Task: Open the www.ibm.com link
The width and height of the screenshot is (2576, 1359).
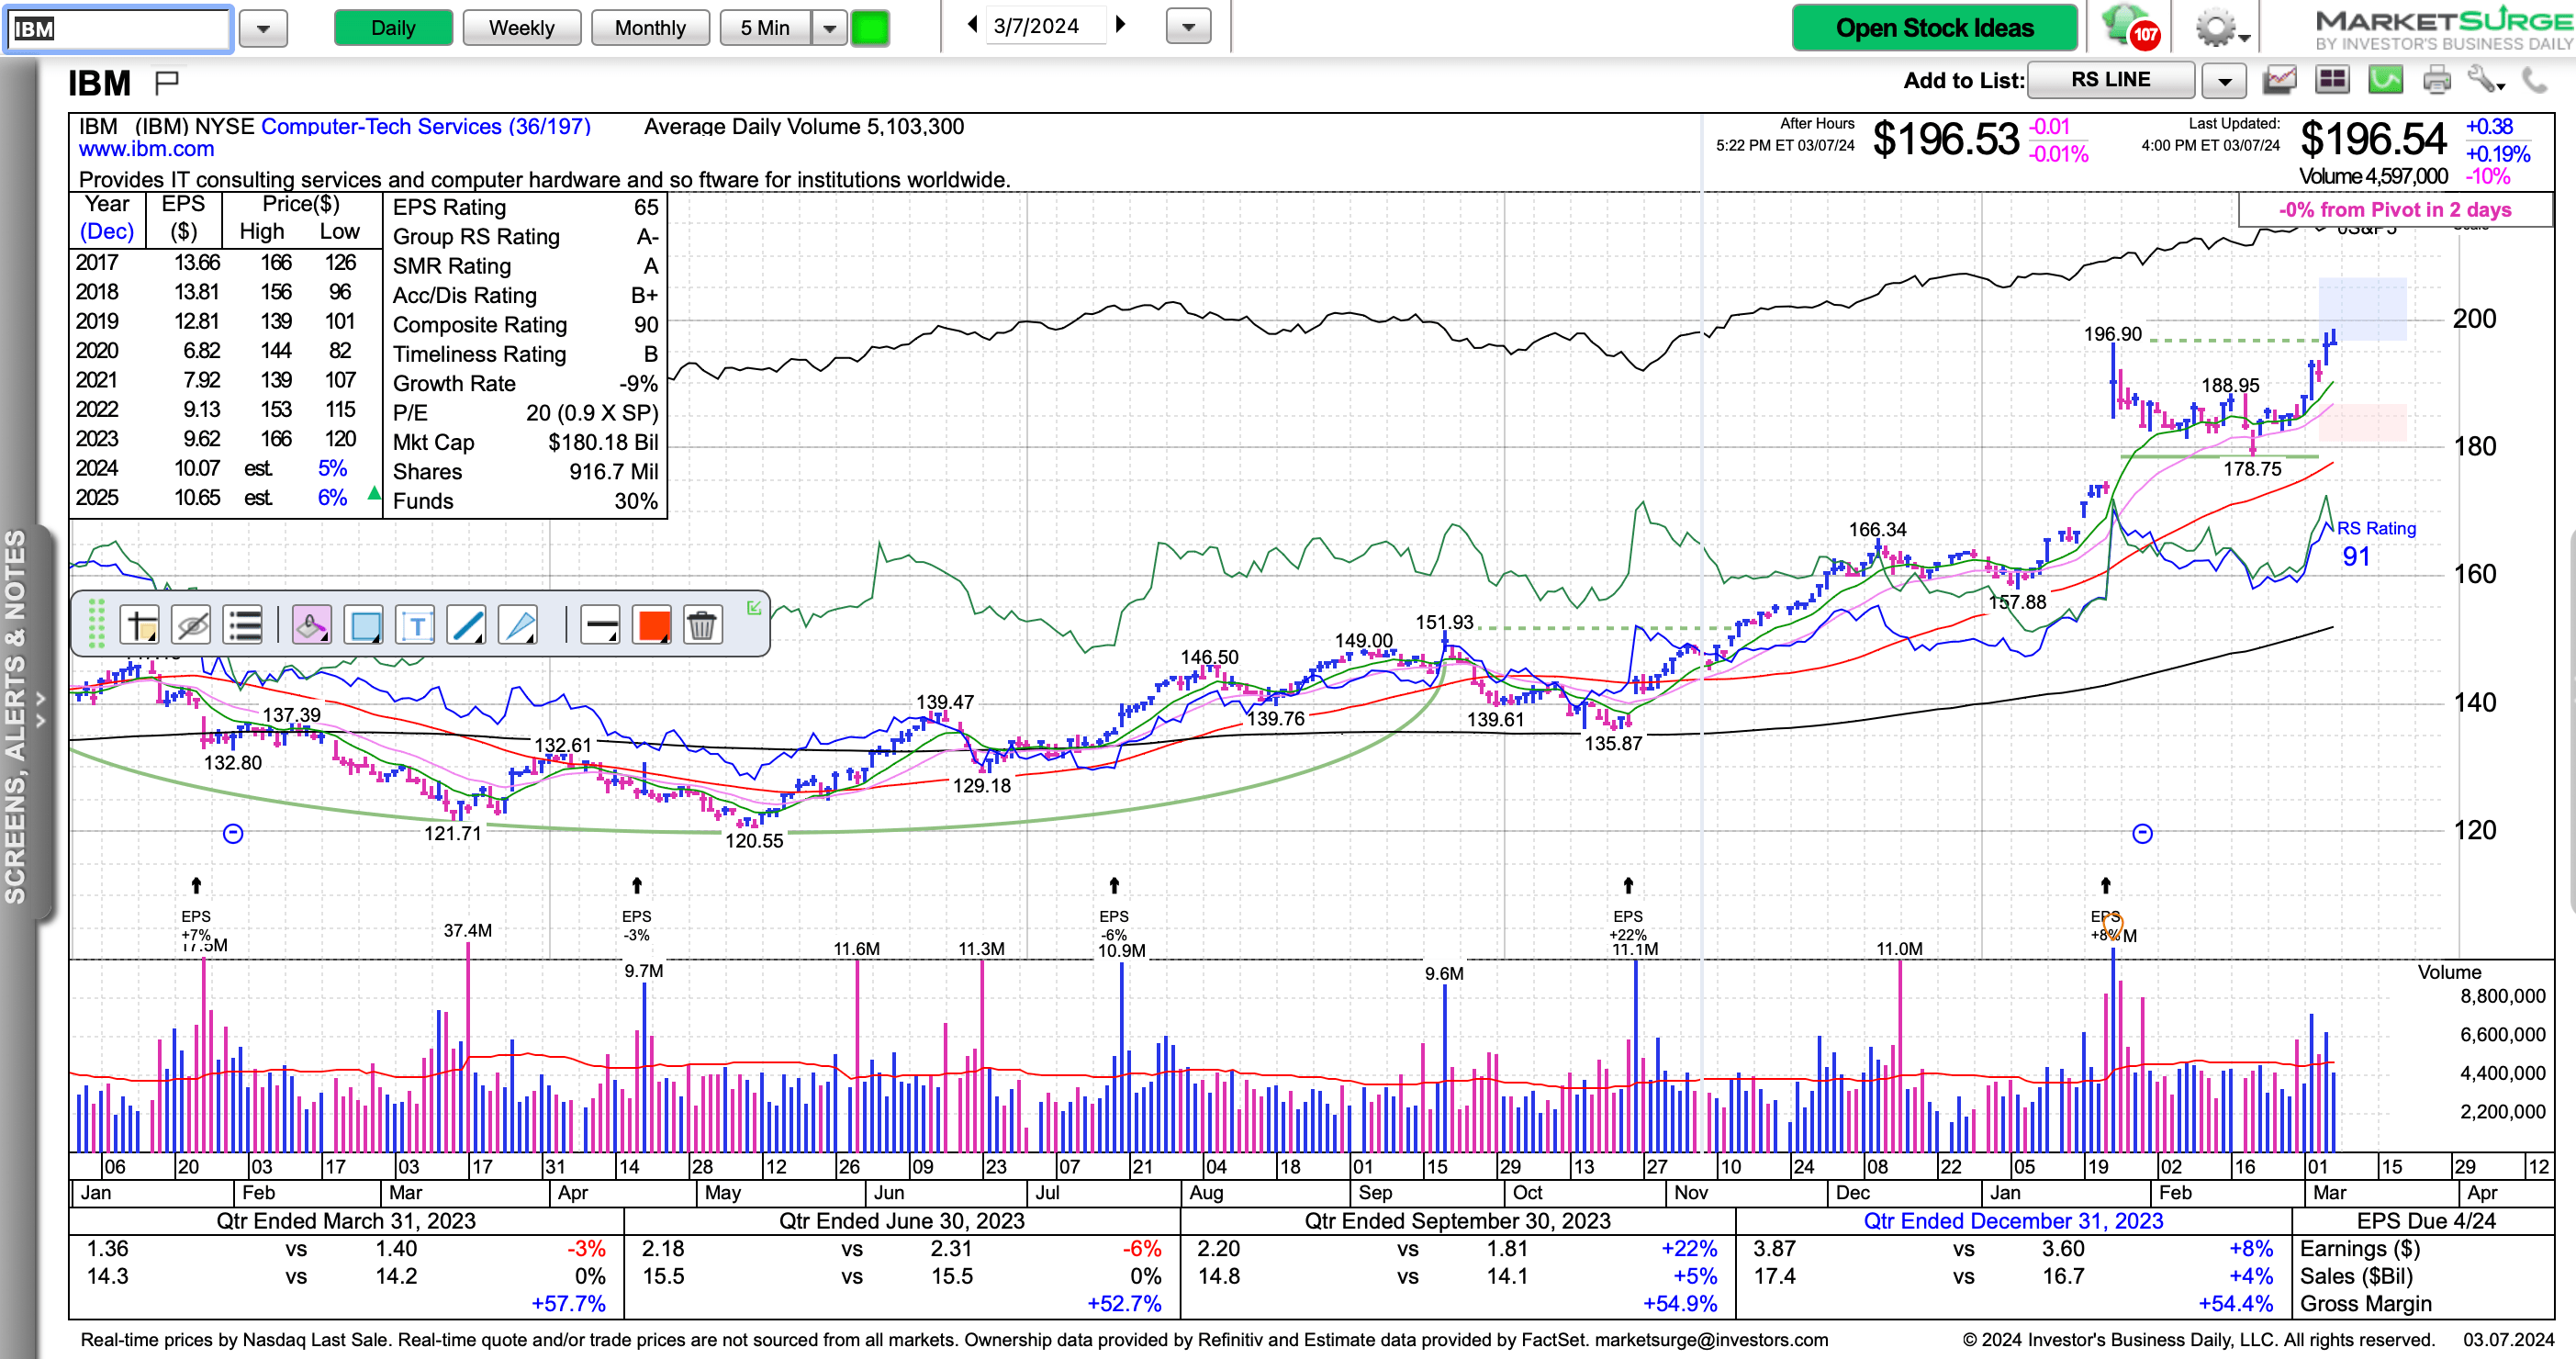Action: click(146, 149)
